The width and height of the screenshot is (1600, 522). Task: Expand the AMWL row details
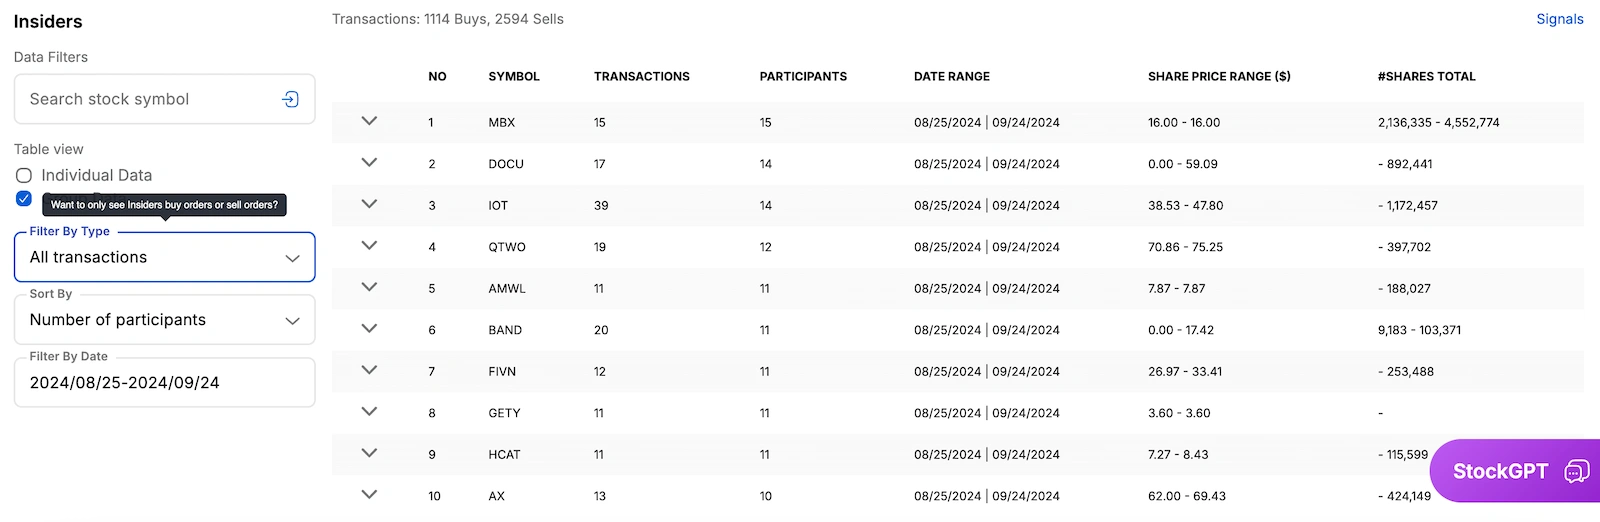pos(369,287)
